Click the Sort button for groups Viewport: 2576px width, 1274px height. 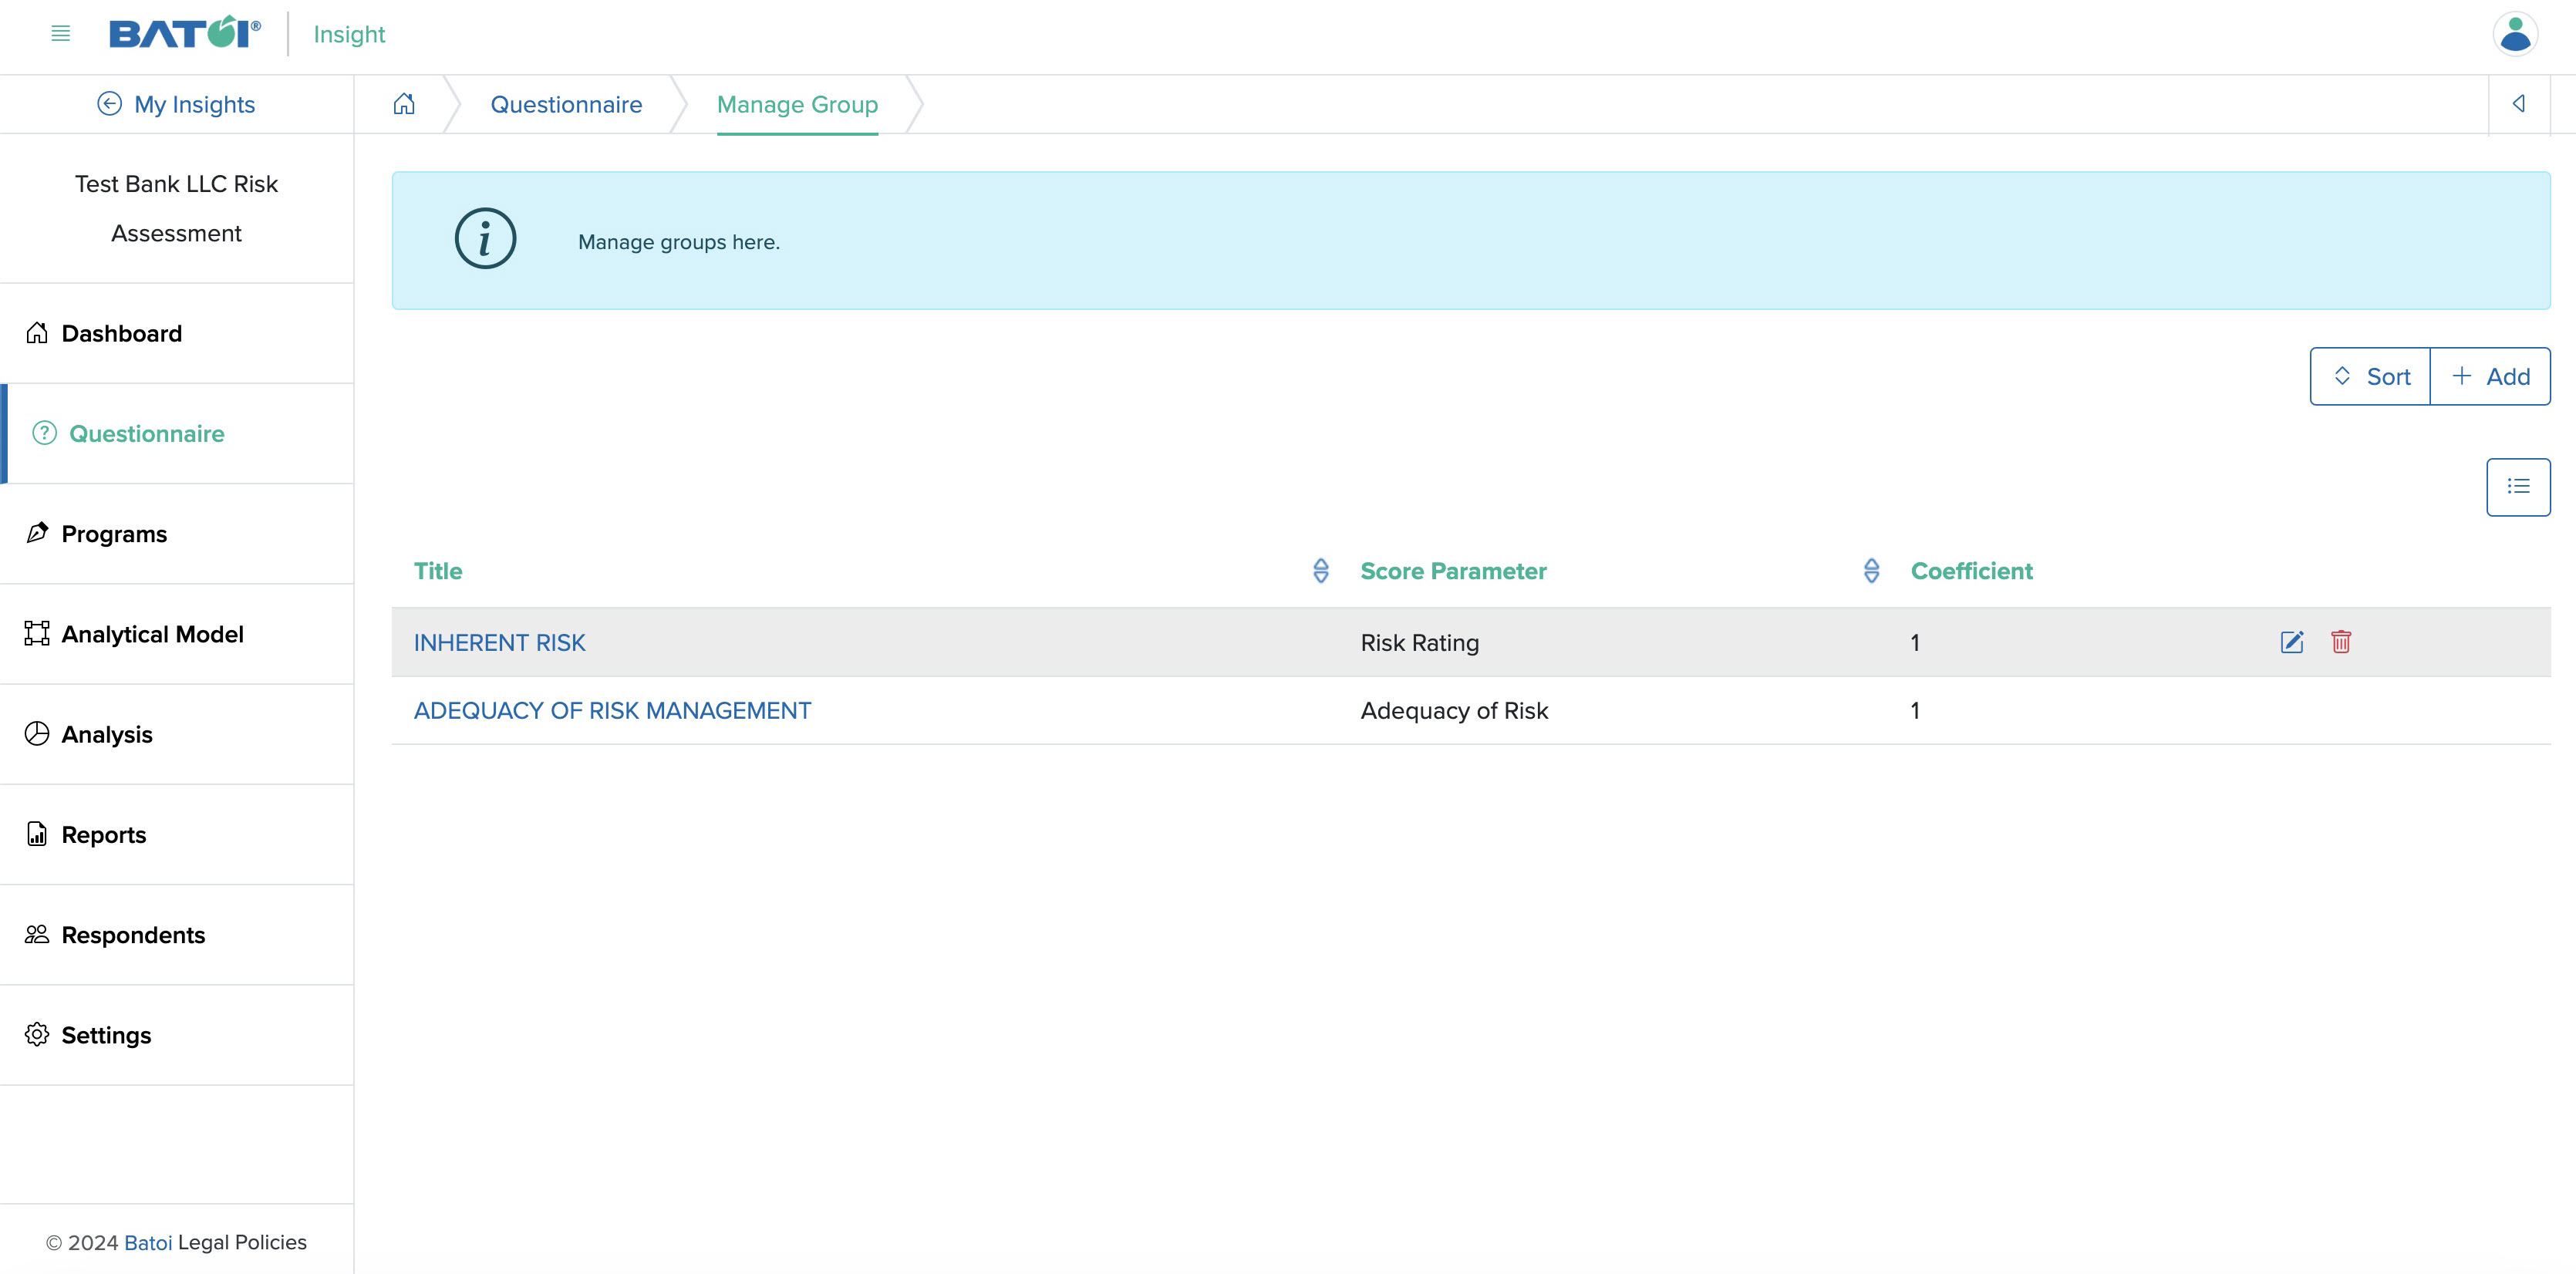2371,378
